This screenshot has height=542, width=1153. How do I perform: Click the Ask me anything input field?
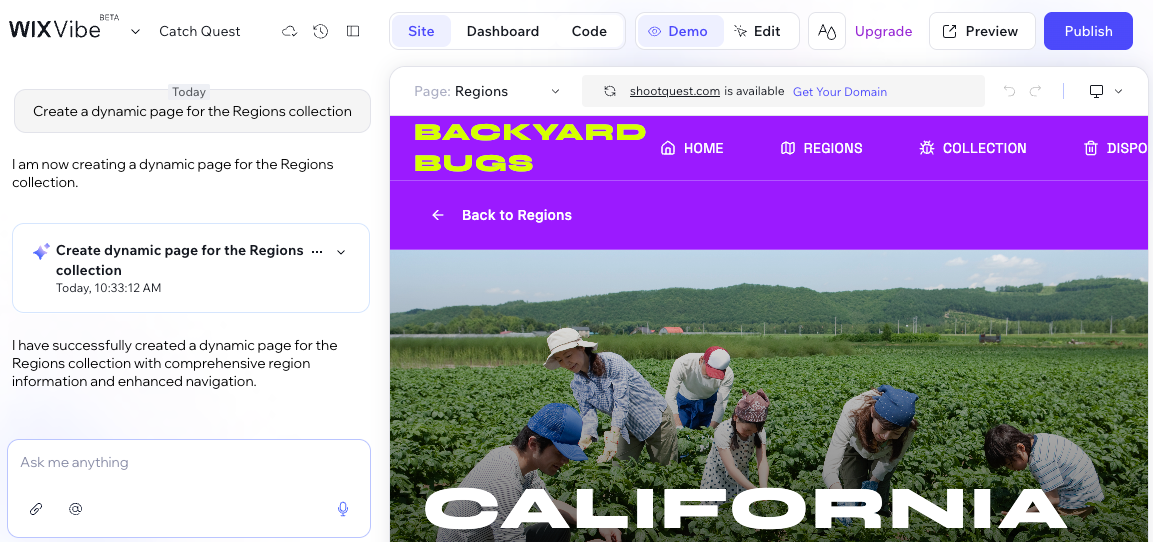click(x=188, y=463)
